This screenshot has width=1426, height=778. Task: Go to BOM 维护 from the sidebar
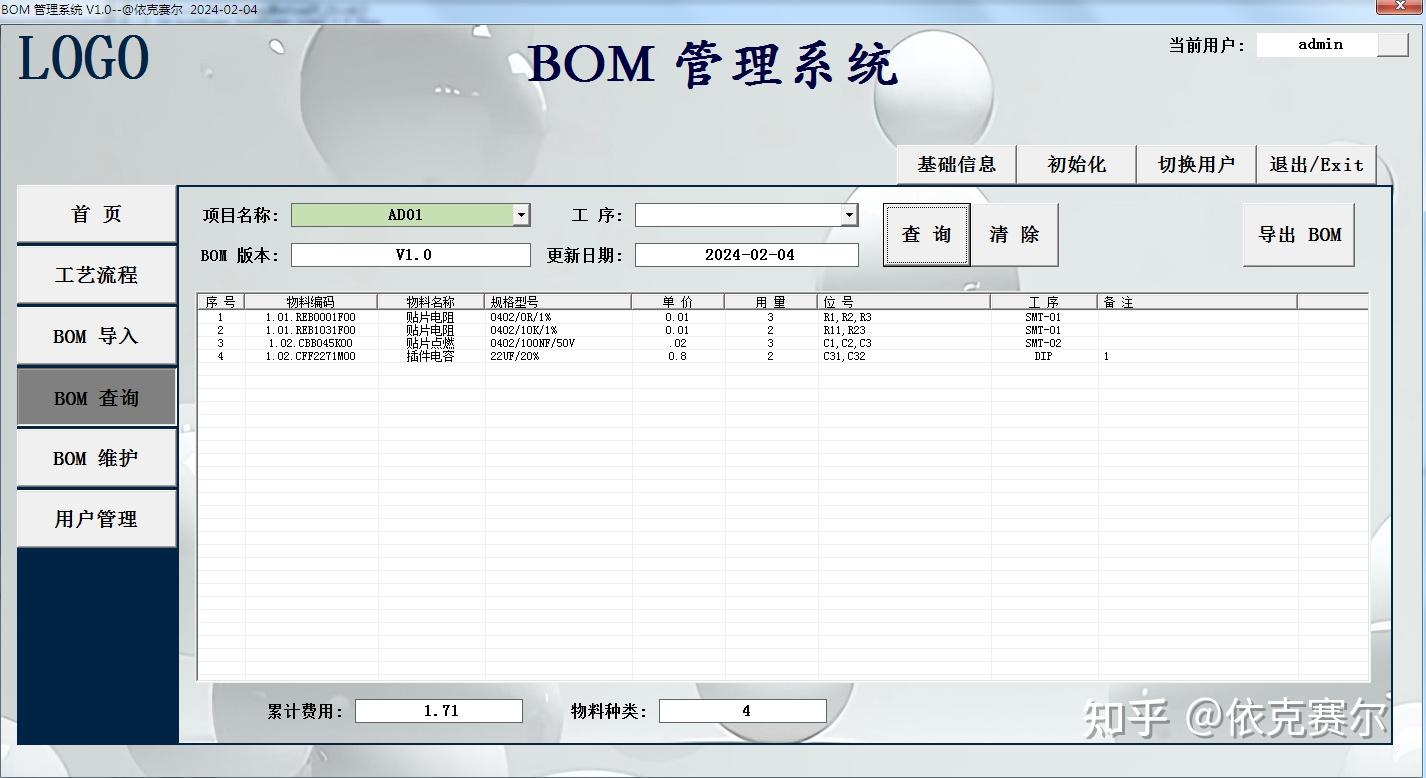96,457
